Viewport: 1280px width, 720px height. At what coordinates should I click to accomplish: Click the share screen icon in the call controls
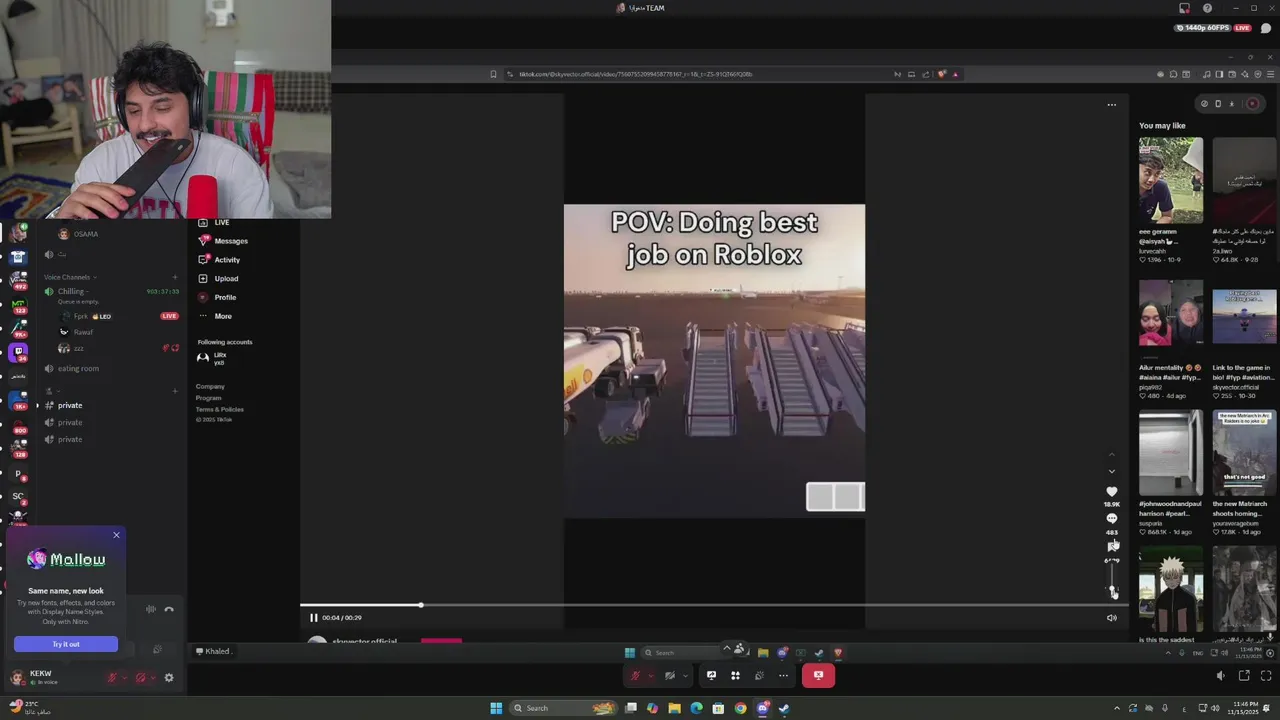(x=711, y=676)
